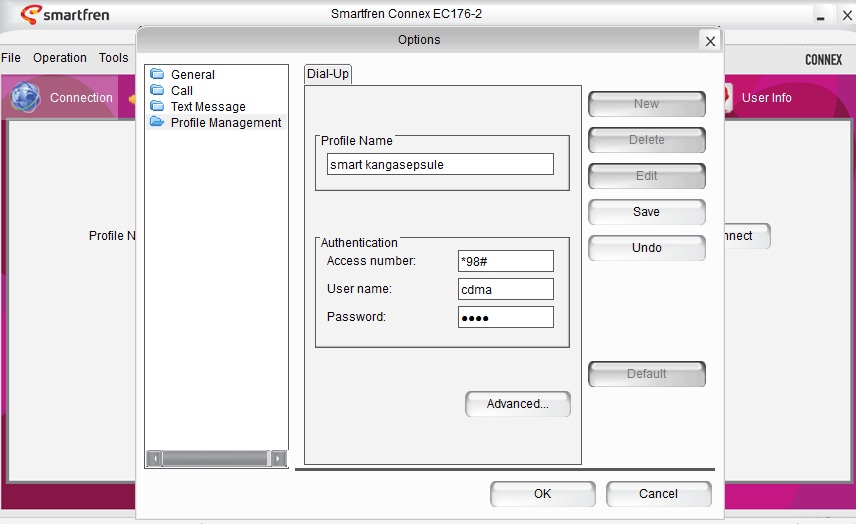Click the open Profile Management folder icon
Screen dimensions: 856x524
click(157, 122)
